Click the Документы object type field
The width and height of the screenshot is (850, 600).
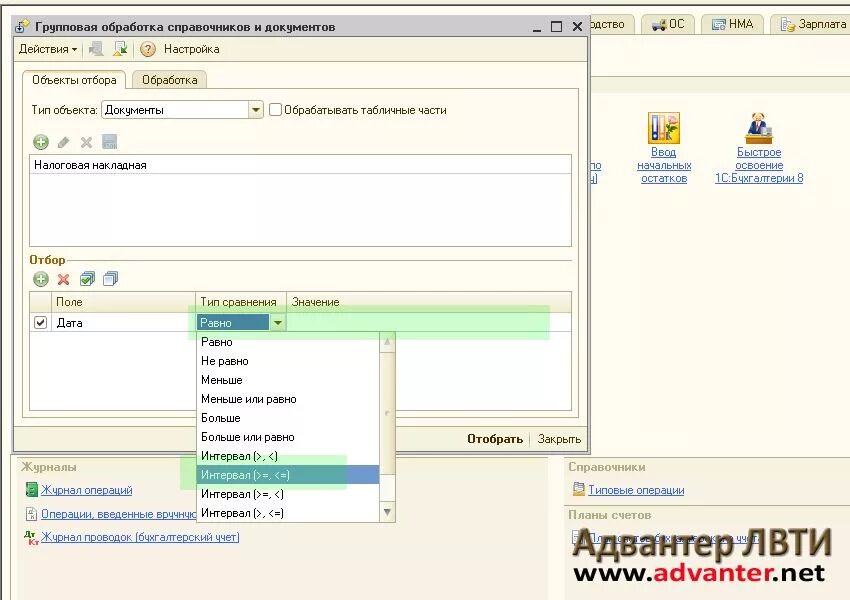[175, 110]
